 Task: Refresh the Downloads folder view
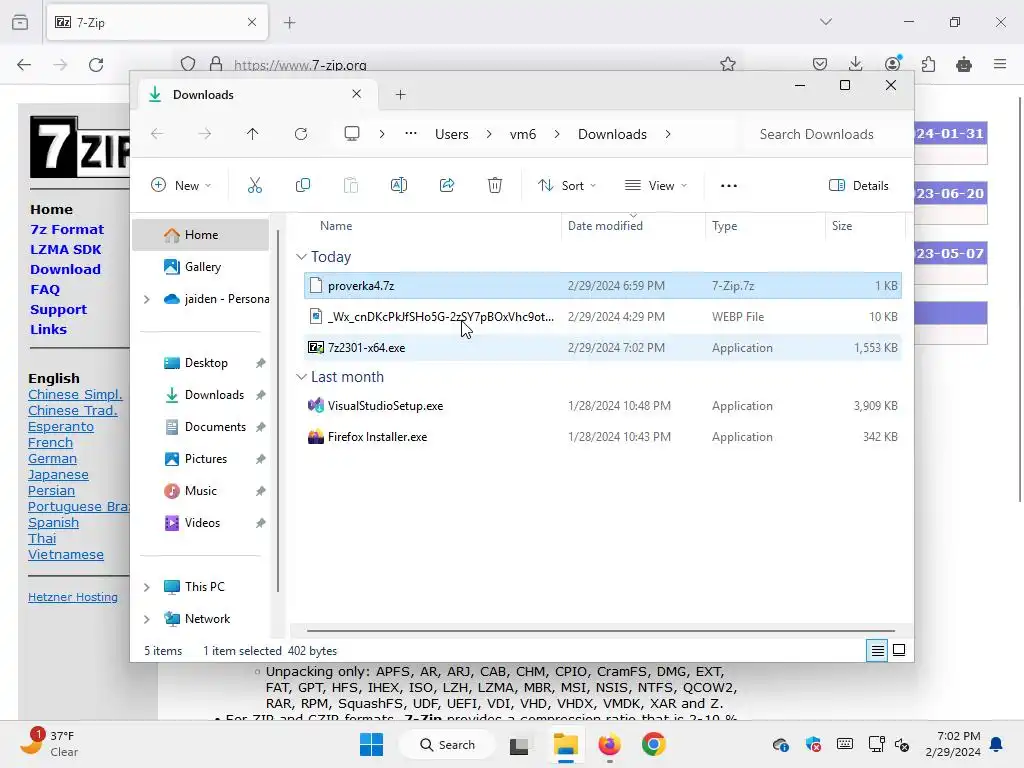[x=301, y=134]
